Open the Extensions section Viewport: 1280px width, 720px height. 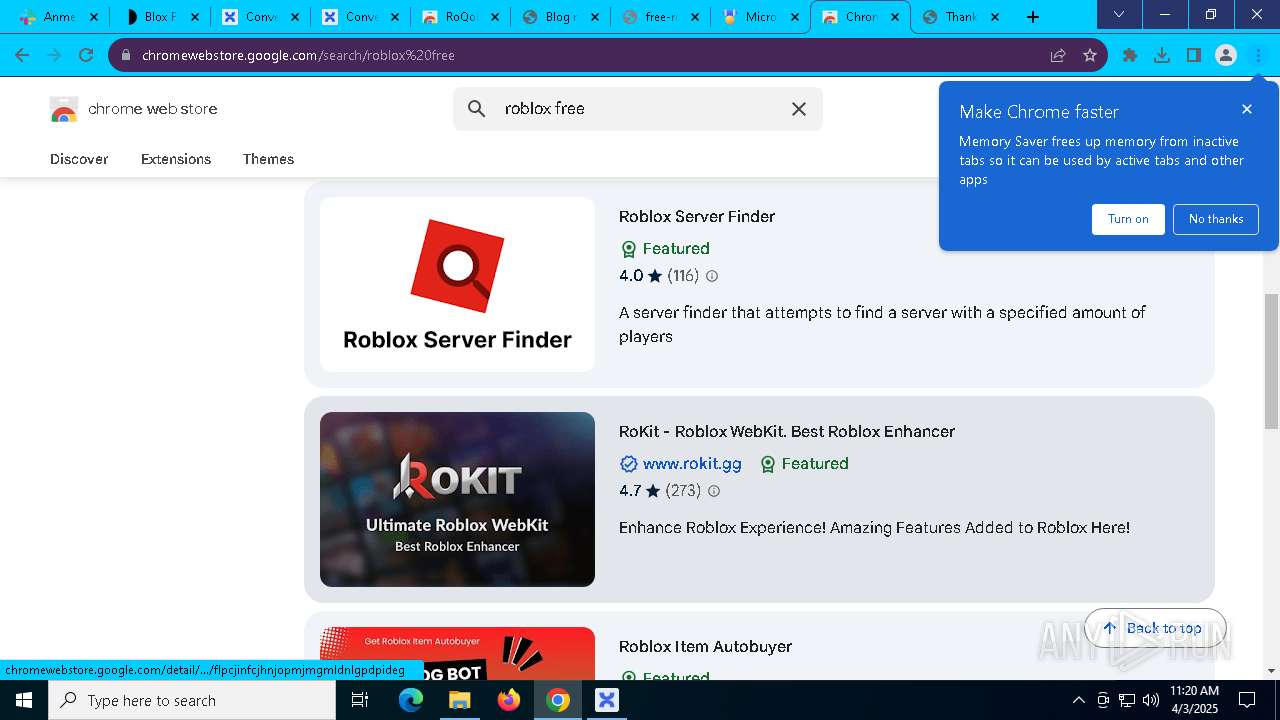pos(176,159)
